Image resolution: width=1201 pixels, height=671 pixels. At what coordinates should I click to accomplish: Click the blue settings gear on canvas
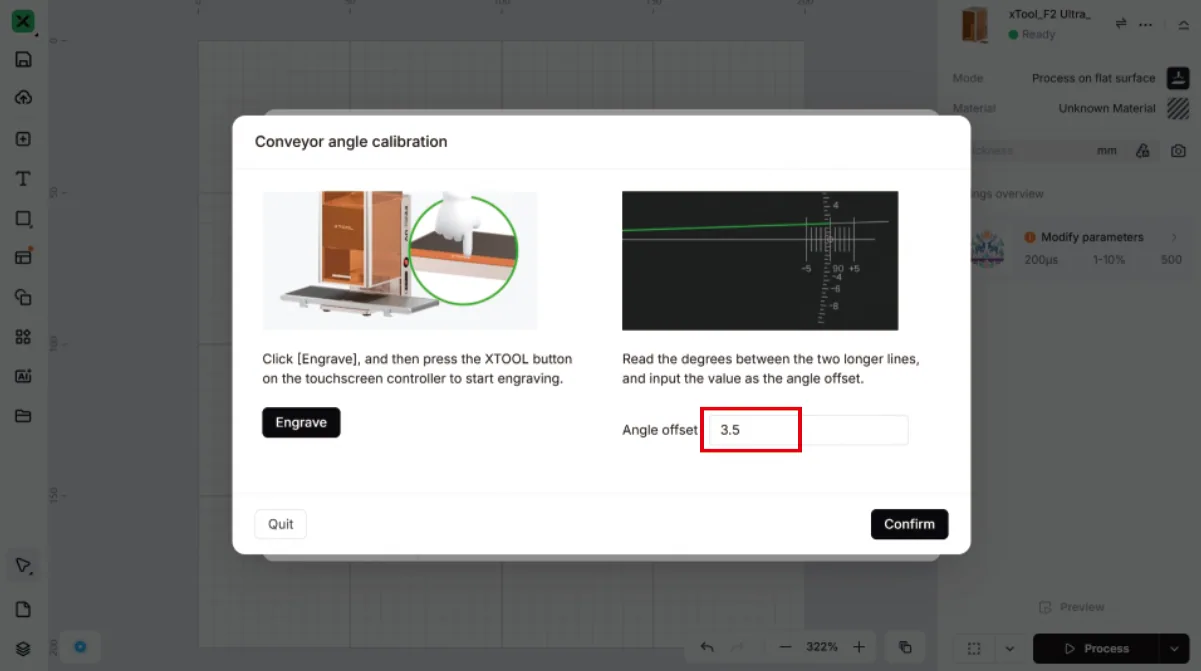point(80,647)
